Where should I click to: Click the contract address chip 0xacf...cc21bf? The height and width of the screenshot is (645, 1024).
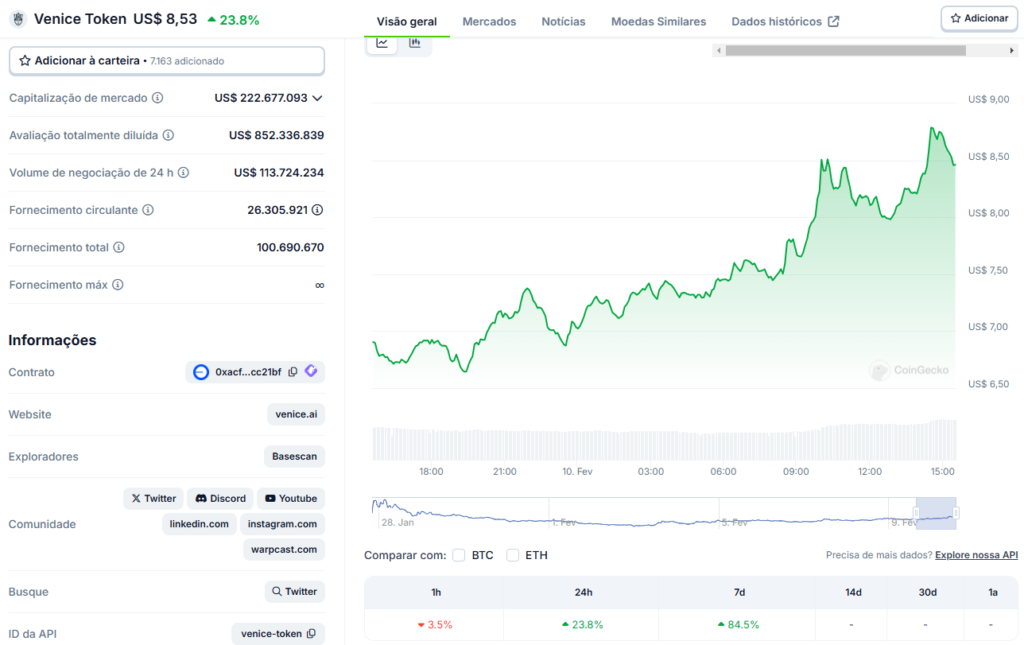255,372
